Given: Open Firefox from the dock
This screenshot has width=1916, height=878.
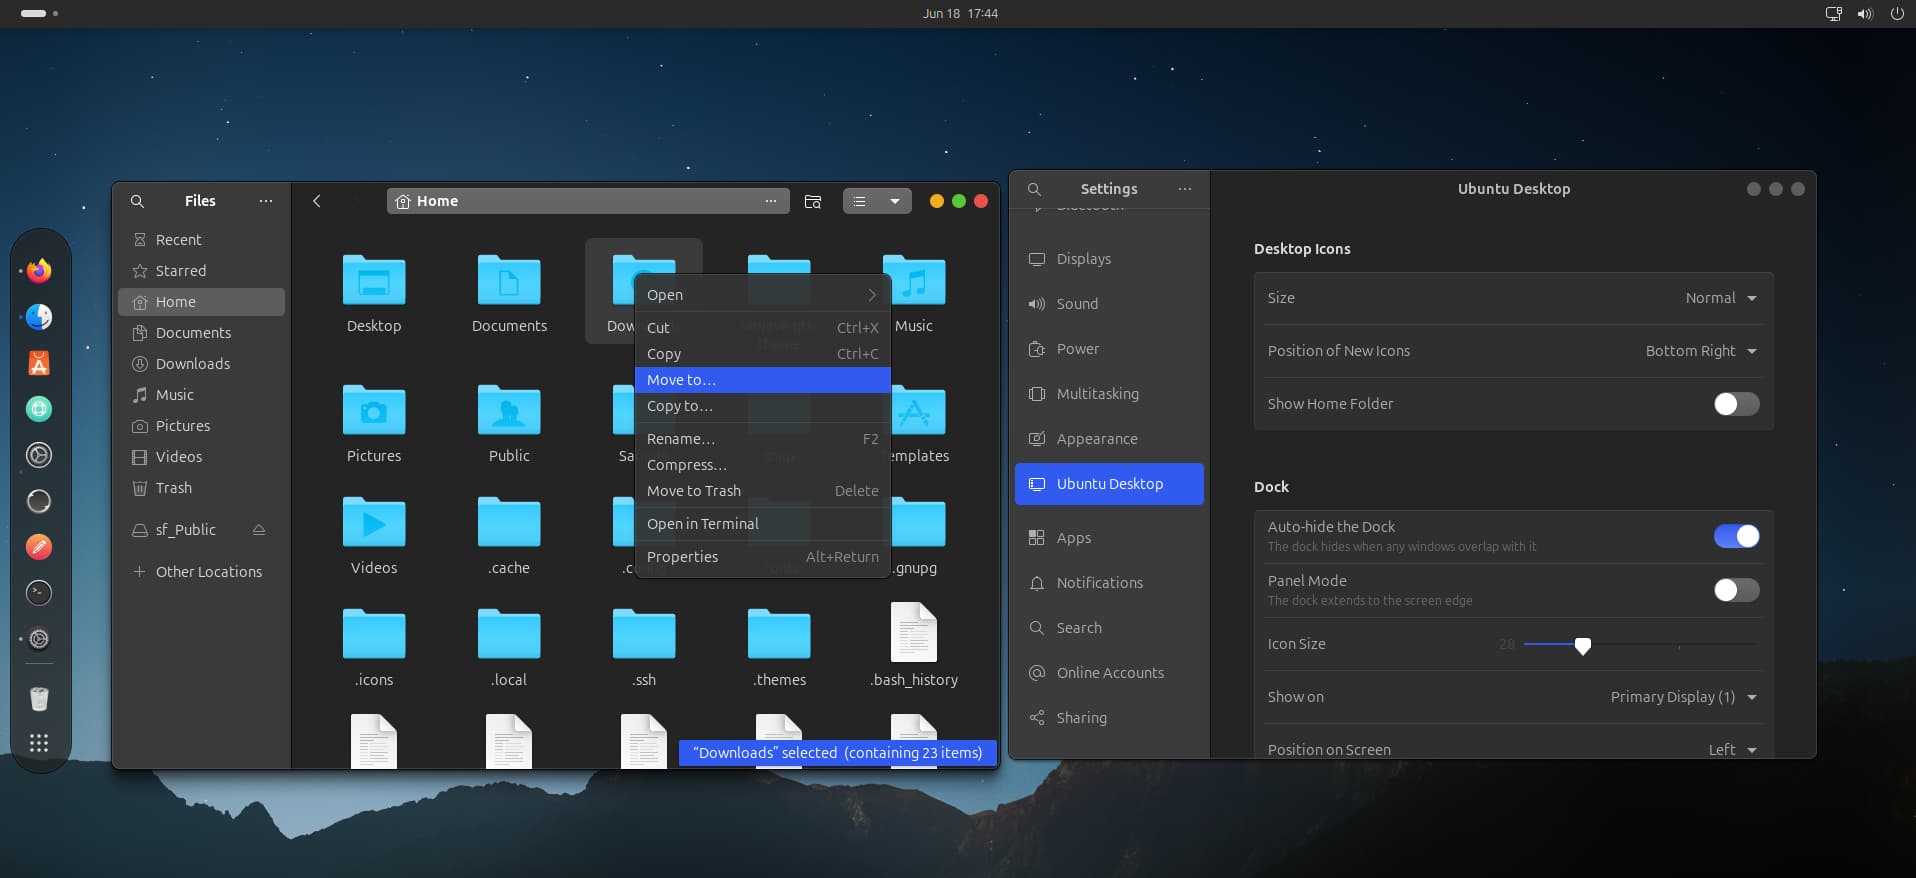Looking at the screenshot, I should pyautogui.click(x=39, y=271).
